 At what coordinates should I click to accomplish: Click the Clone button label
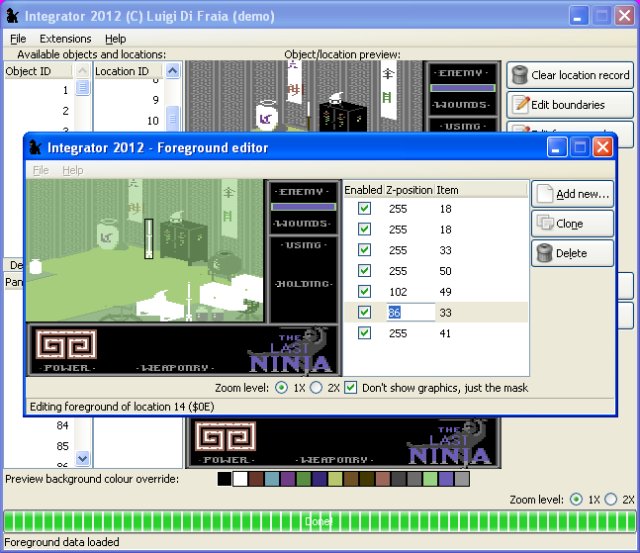[x=569, y=224]
